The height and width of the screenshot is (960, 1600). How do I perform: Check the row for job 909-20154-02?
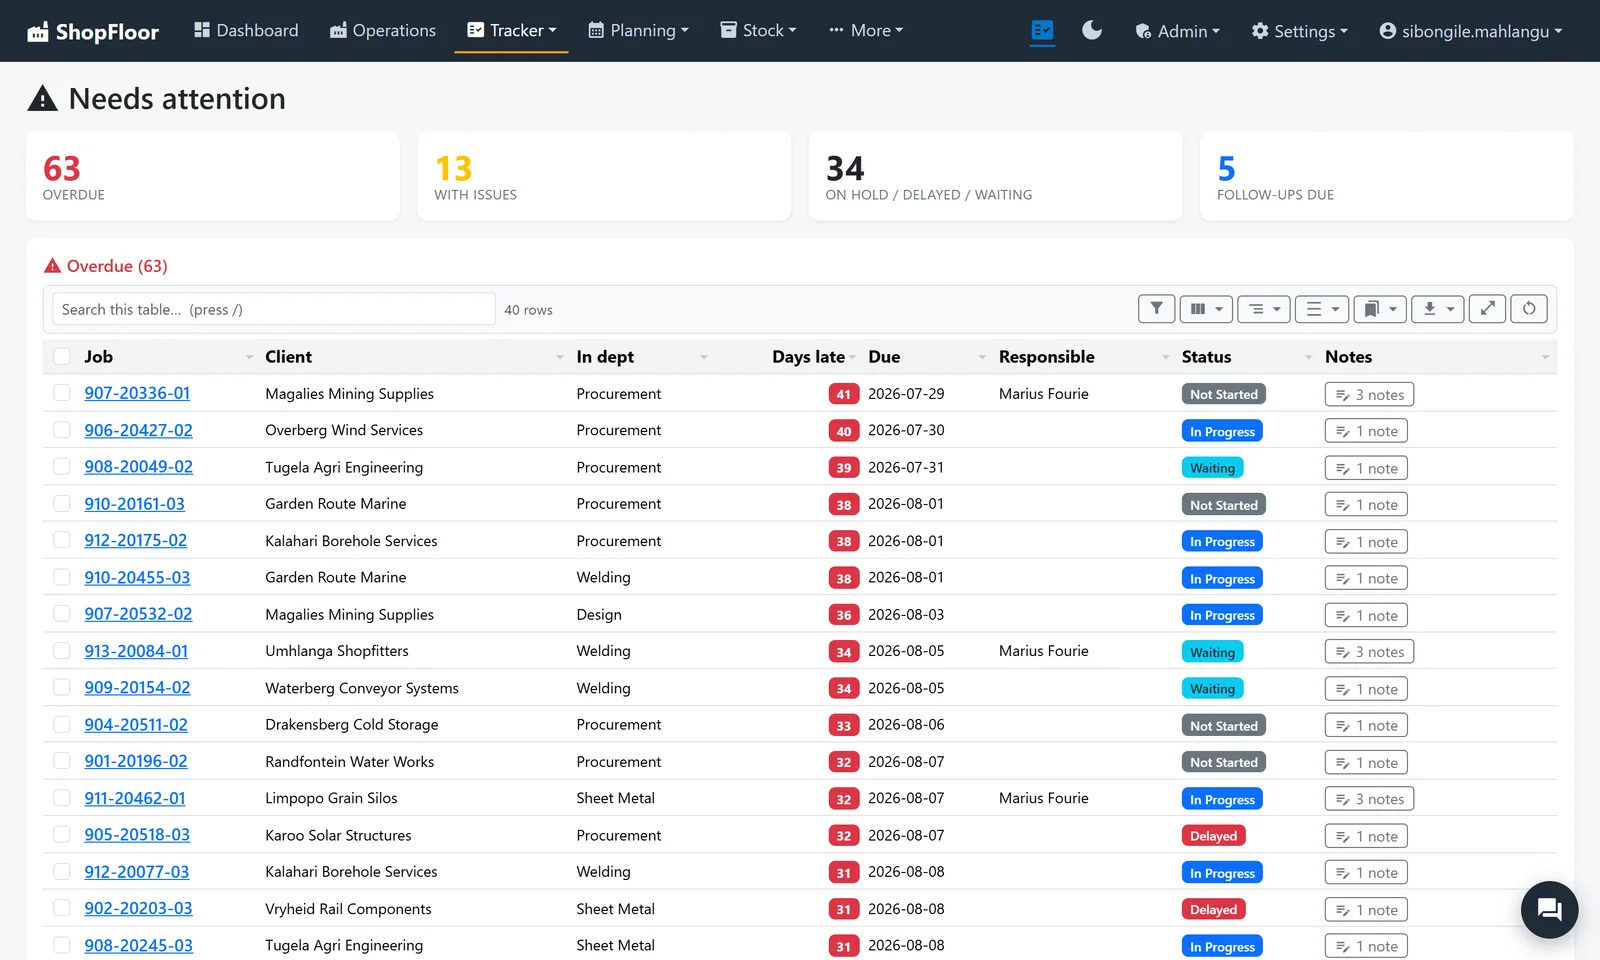(62, 688)
